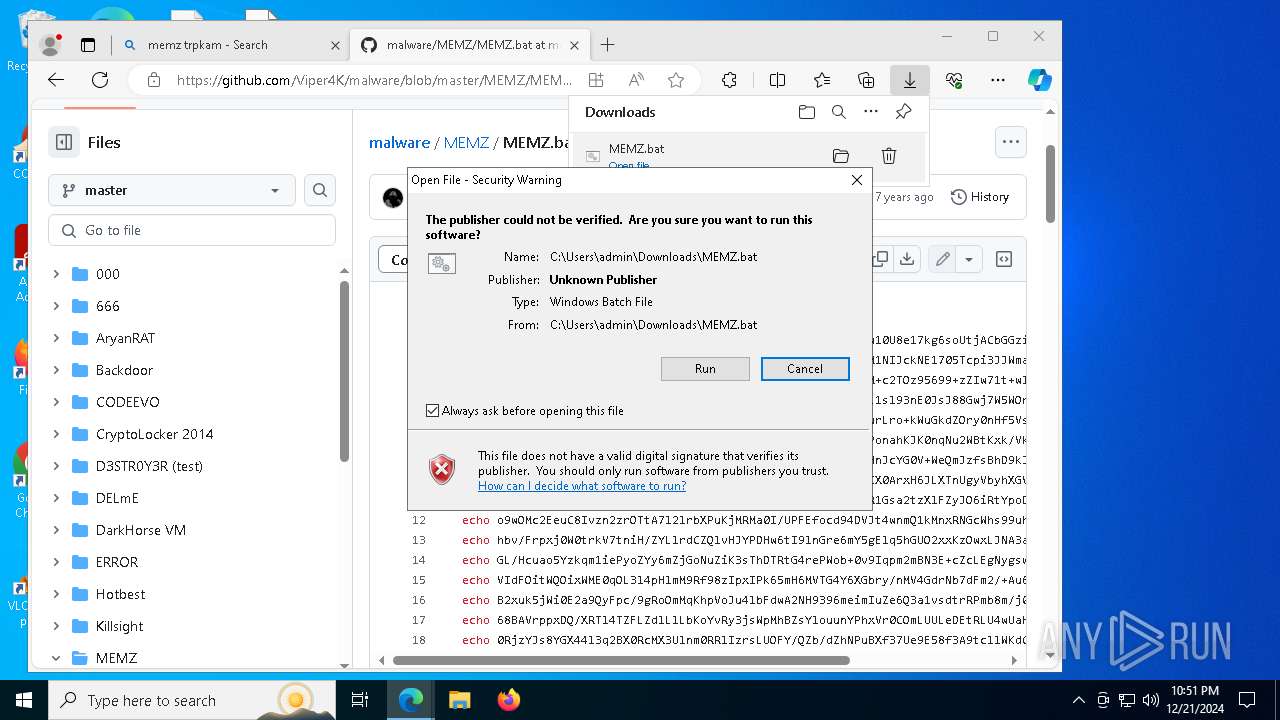The width and height of the screenshot is (1280, 720).
Task: Click Run in the security warning
Action: tap(705, 369)
